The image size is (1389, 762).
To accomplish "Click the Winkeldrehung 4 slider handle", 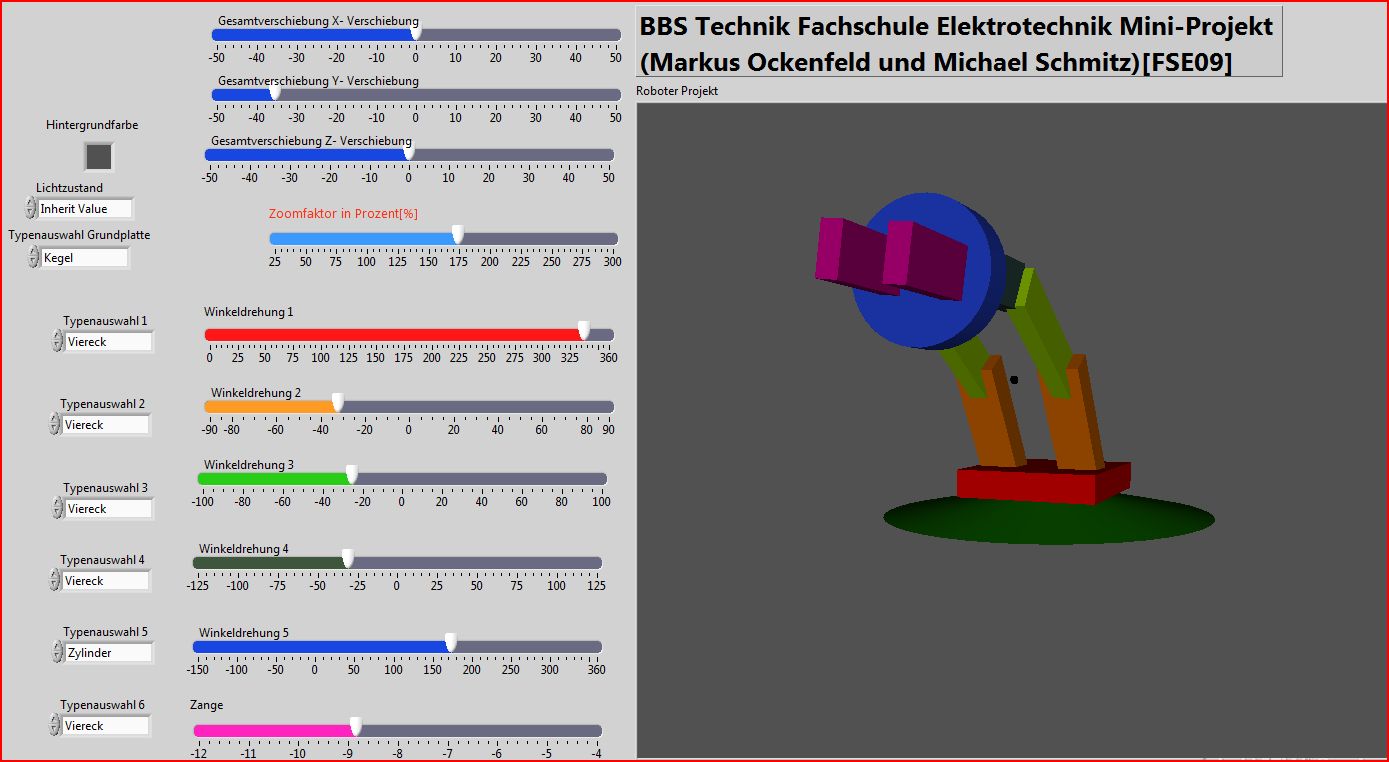I will (x=348, y=558).
